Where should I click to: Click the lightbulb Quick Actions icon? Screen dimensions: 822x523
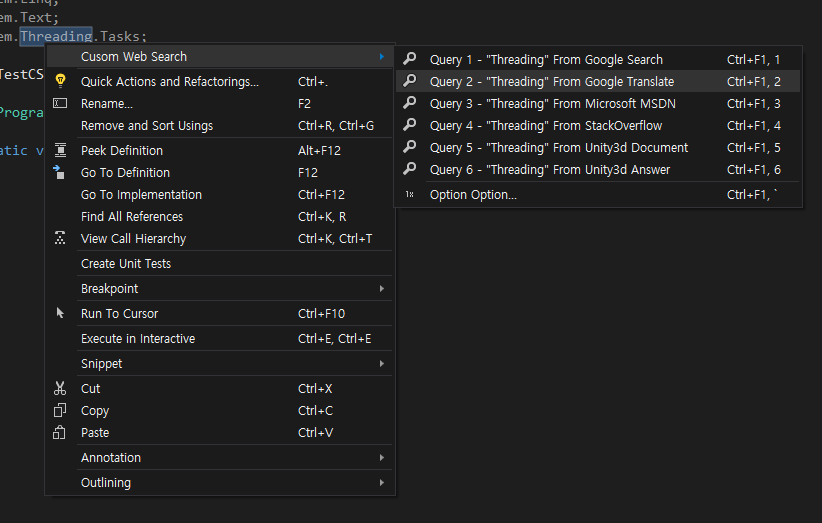[60, 81]
